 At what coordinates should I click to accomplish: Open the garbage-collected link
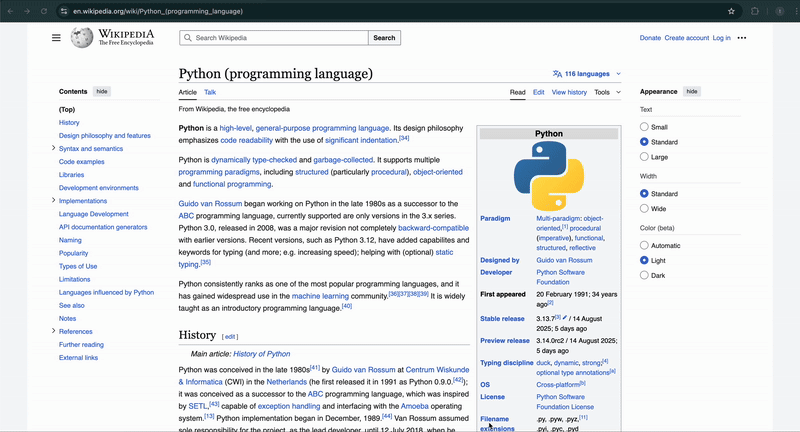tap(343, 160)
